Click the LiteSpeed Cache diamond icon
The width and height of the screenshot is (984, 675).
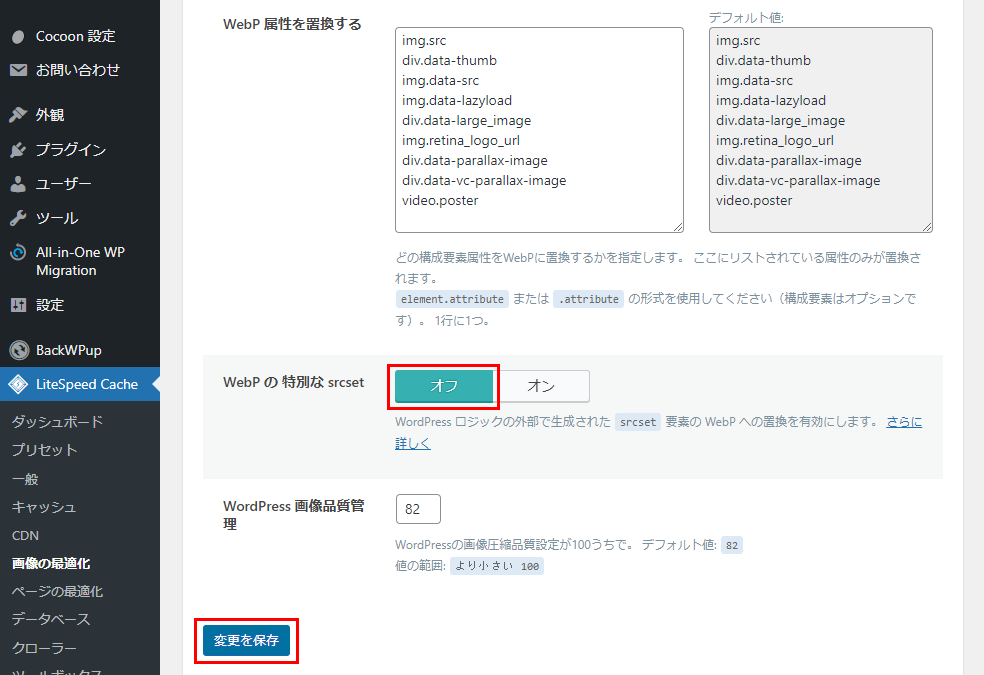pyautogui.click(x=18, y=384)
